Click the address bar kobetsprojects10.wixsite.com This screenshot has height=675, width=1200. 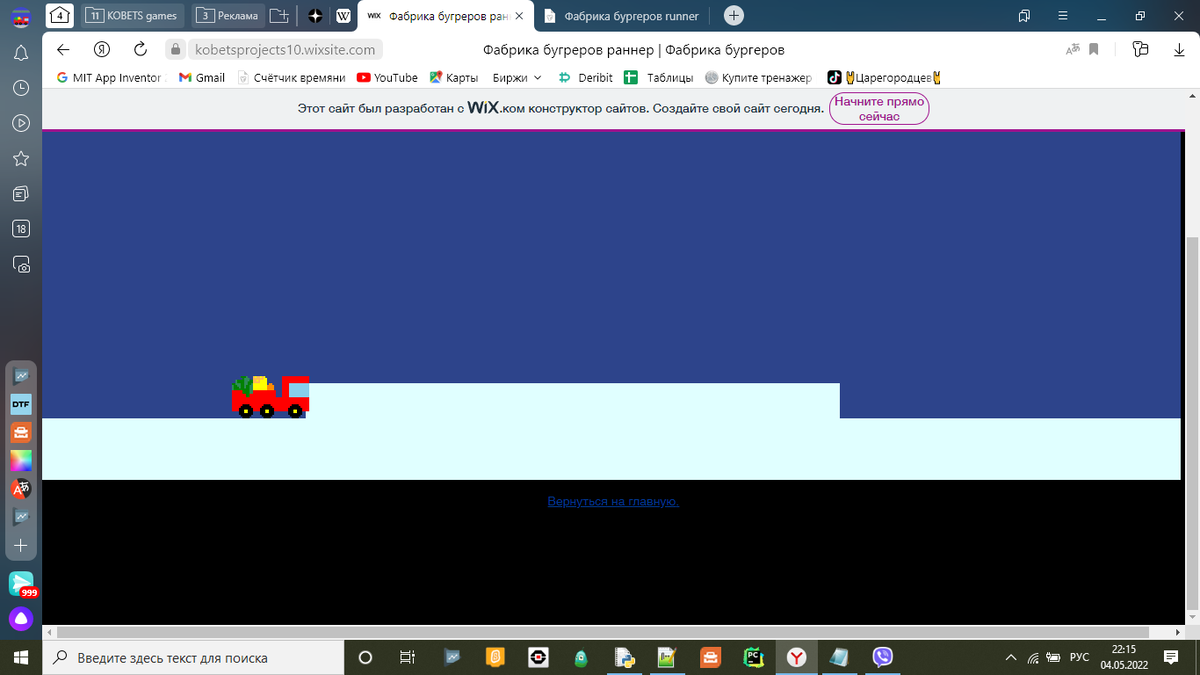point(285,49)
